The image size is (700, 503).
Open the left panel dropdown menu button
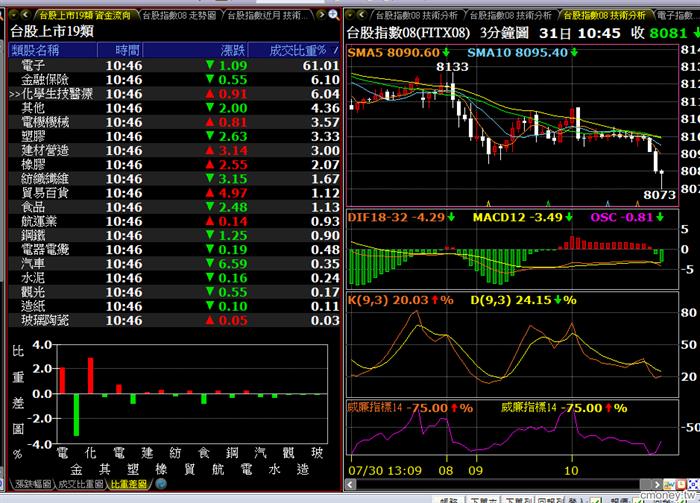tap(13, 15)
